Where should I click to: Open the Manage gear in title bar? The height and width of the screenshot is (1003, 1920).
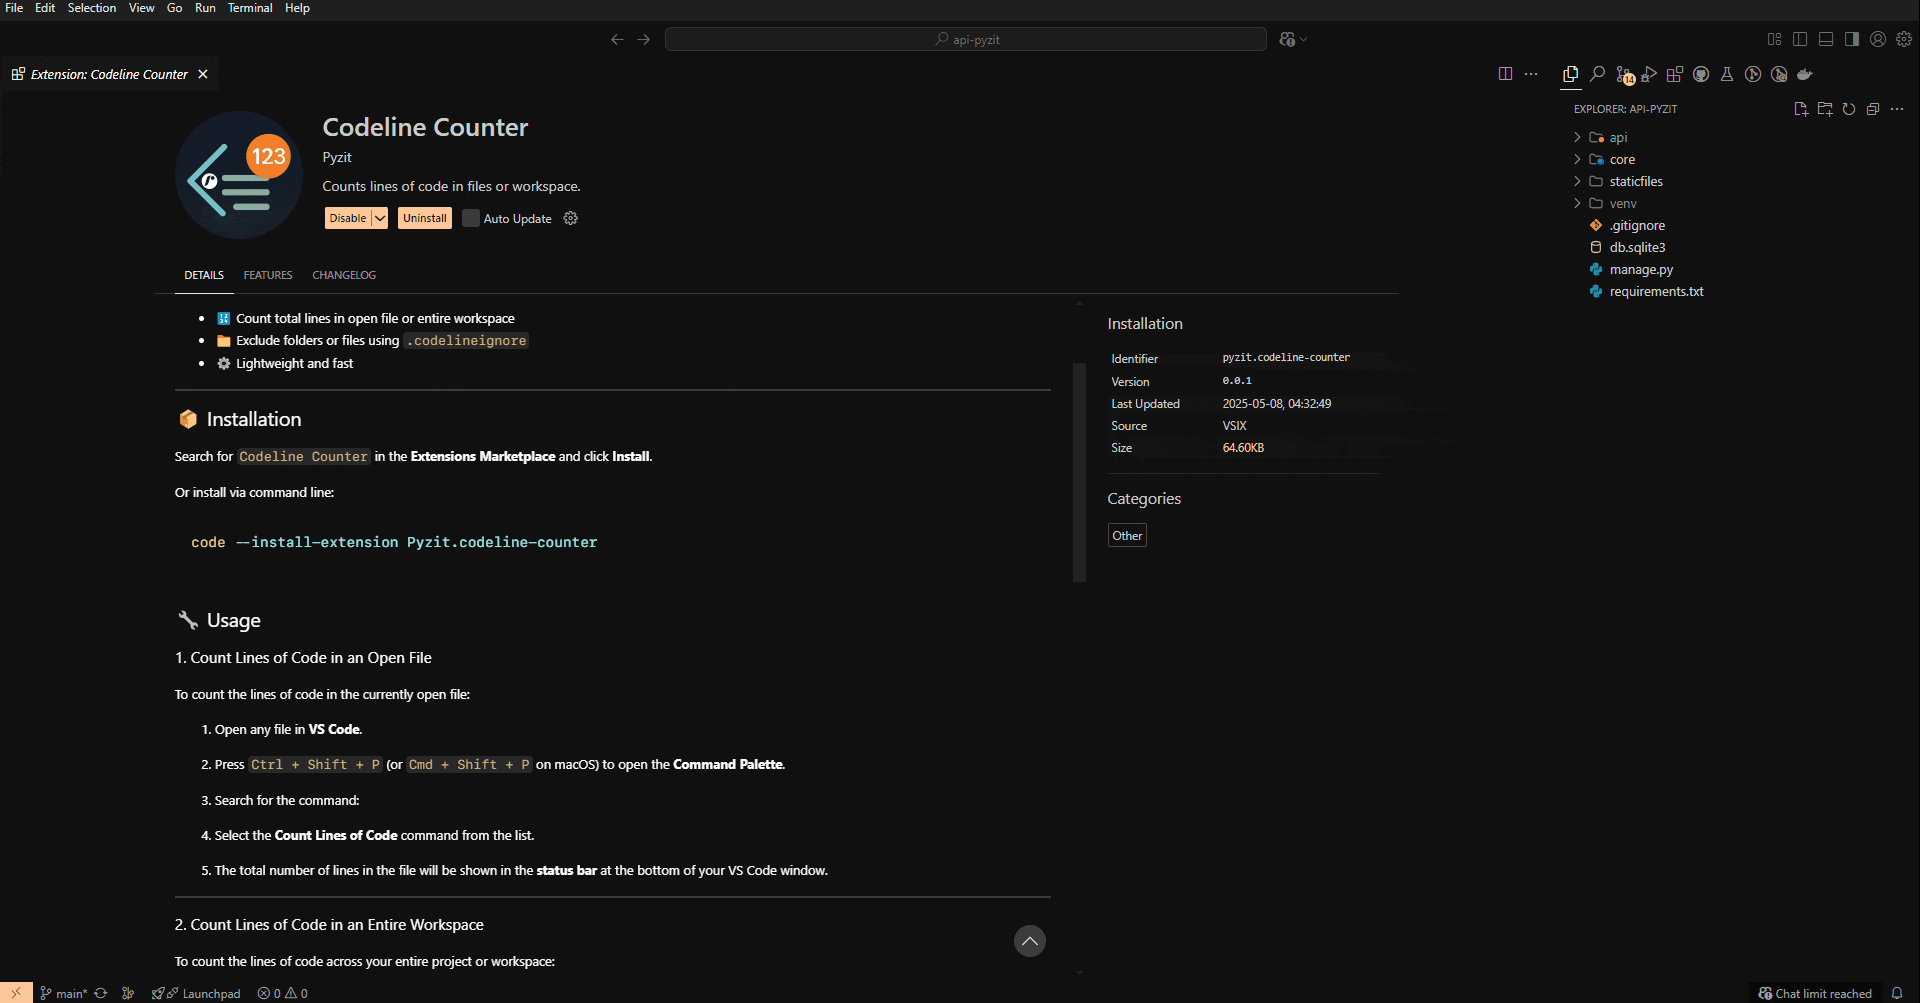pos(1904,39)
